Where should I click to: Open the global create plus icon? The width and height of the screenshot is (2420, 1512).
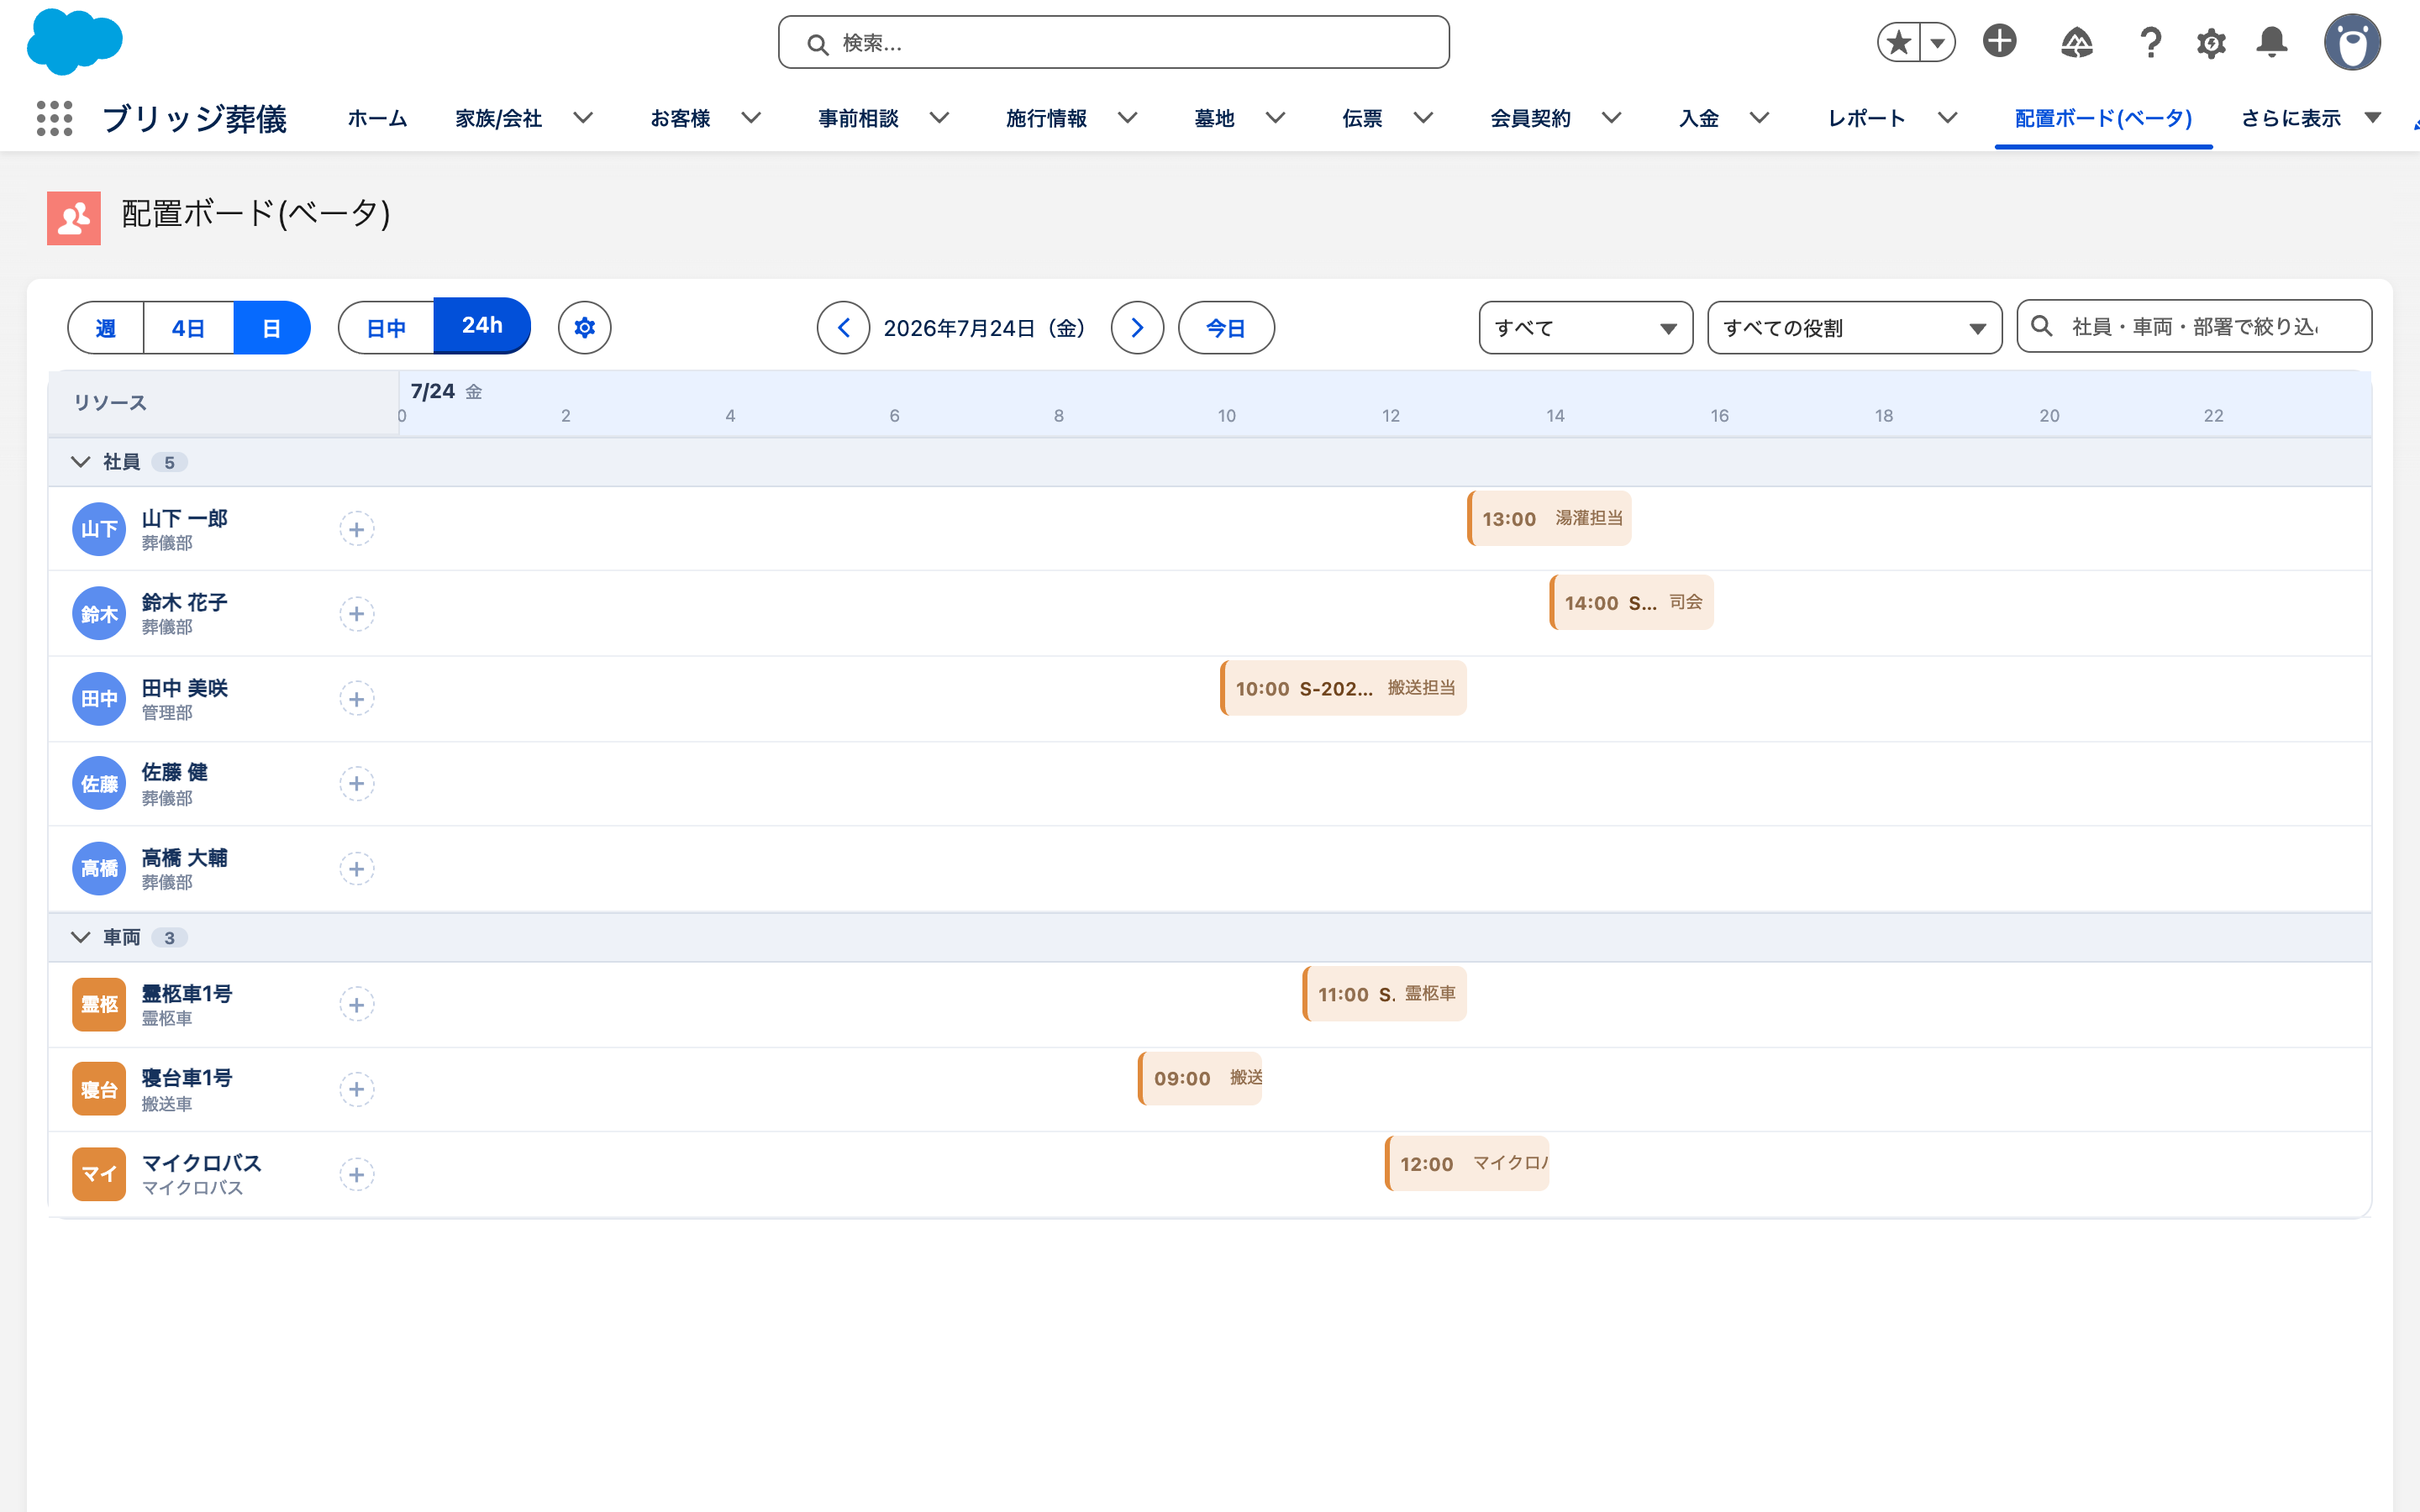(2000, 42)
